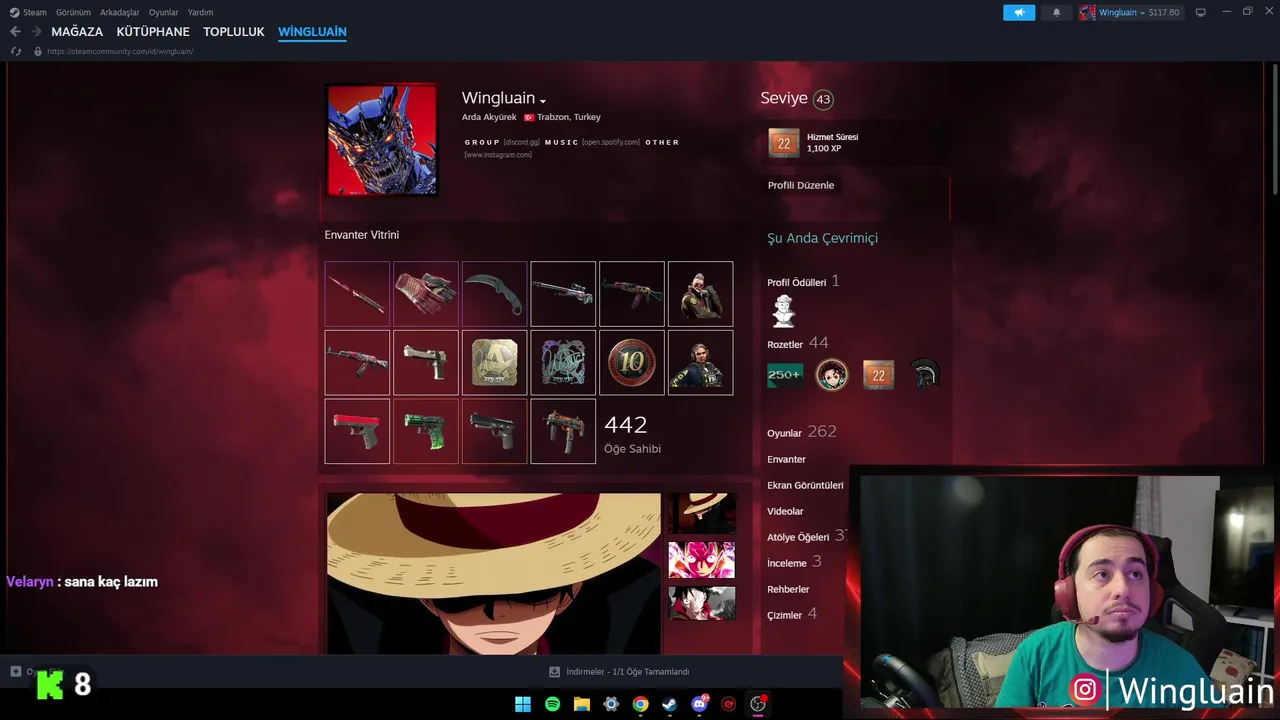Screen dimensions: 1280x720
Task: Click the white bust profile award icon
Action: [x=784, y=312]
